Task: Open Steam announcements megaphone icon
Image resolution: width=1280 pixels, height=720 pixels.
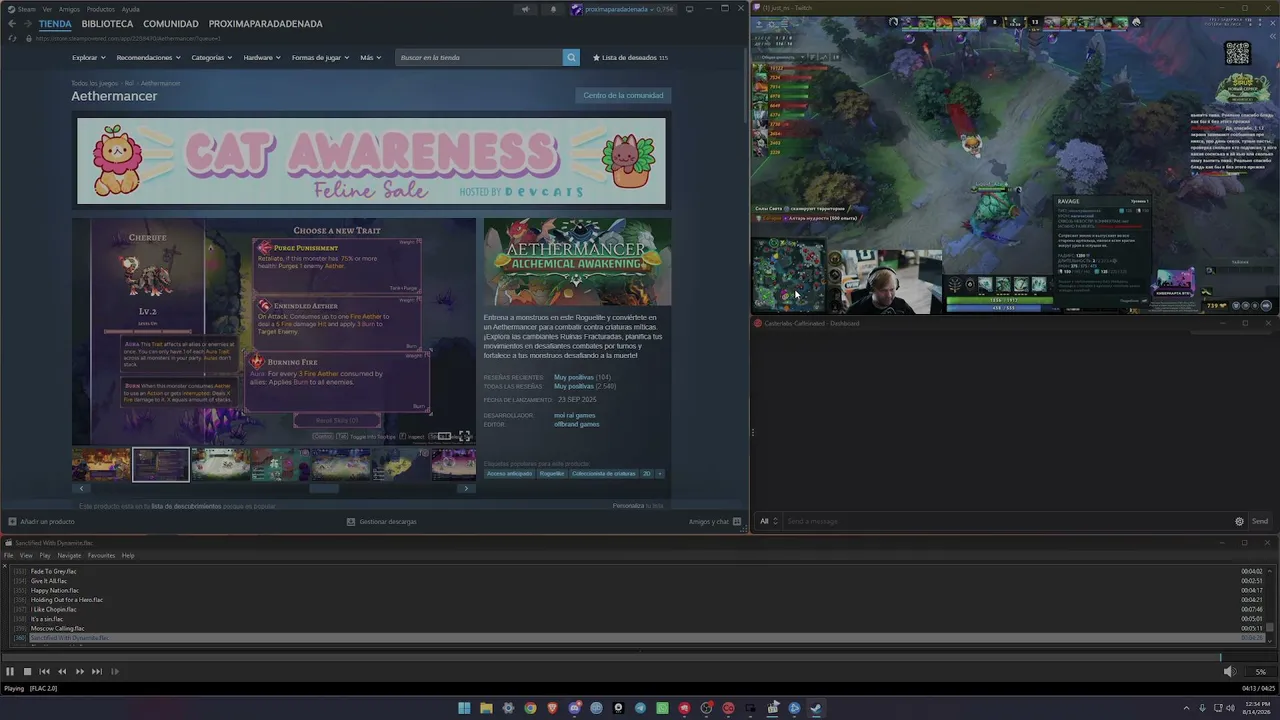Action: coord(525,9)
